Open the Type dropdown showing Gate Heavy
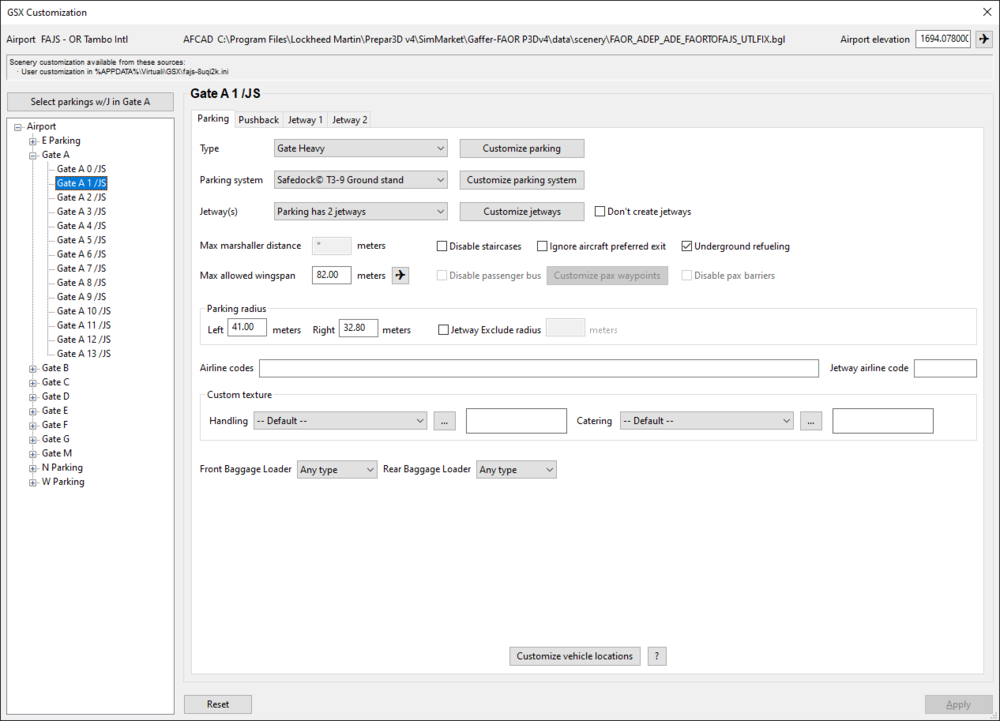Viewport: 1000px width, 721px height. (360, 148)
